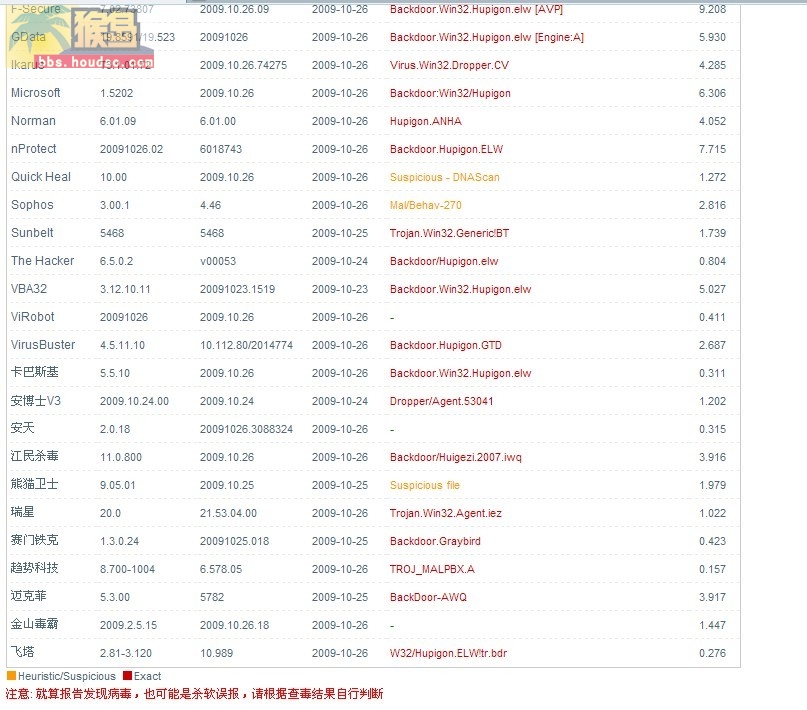Click VirusBuster signature 10.112.80/2014774
Viewport: 807px width, 710px height.
pos(246,345)
